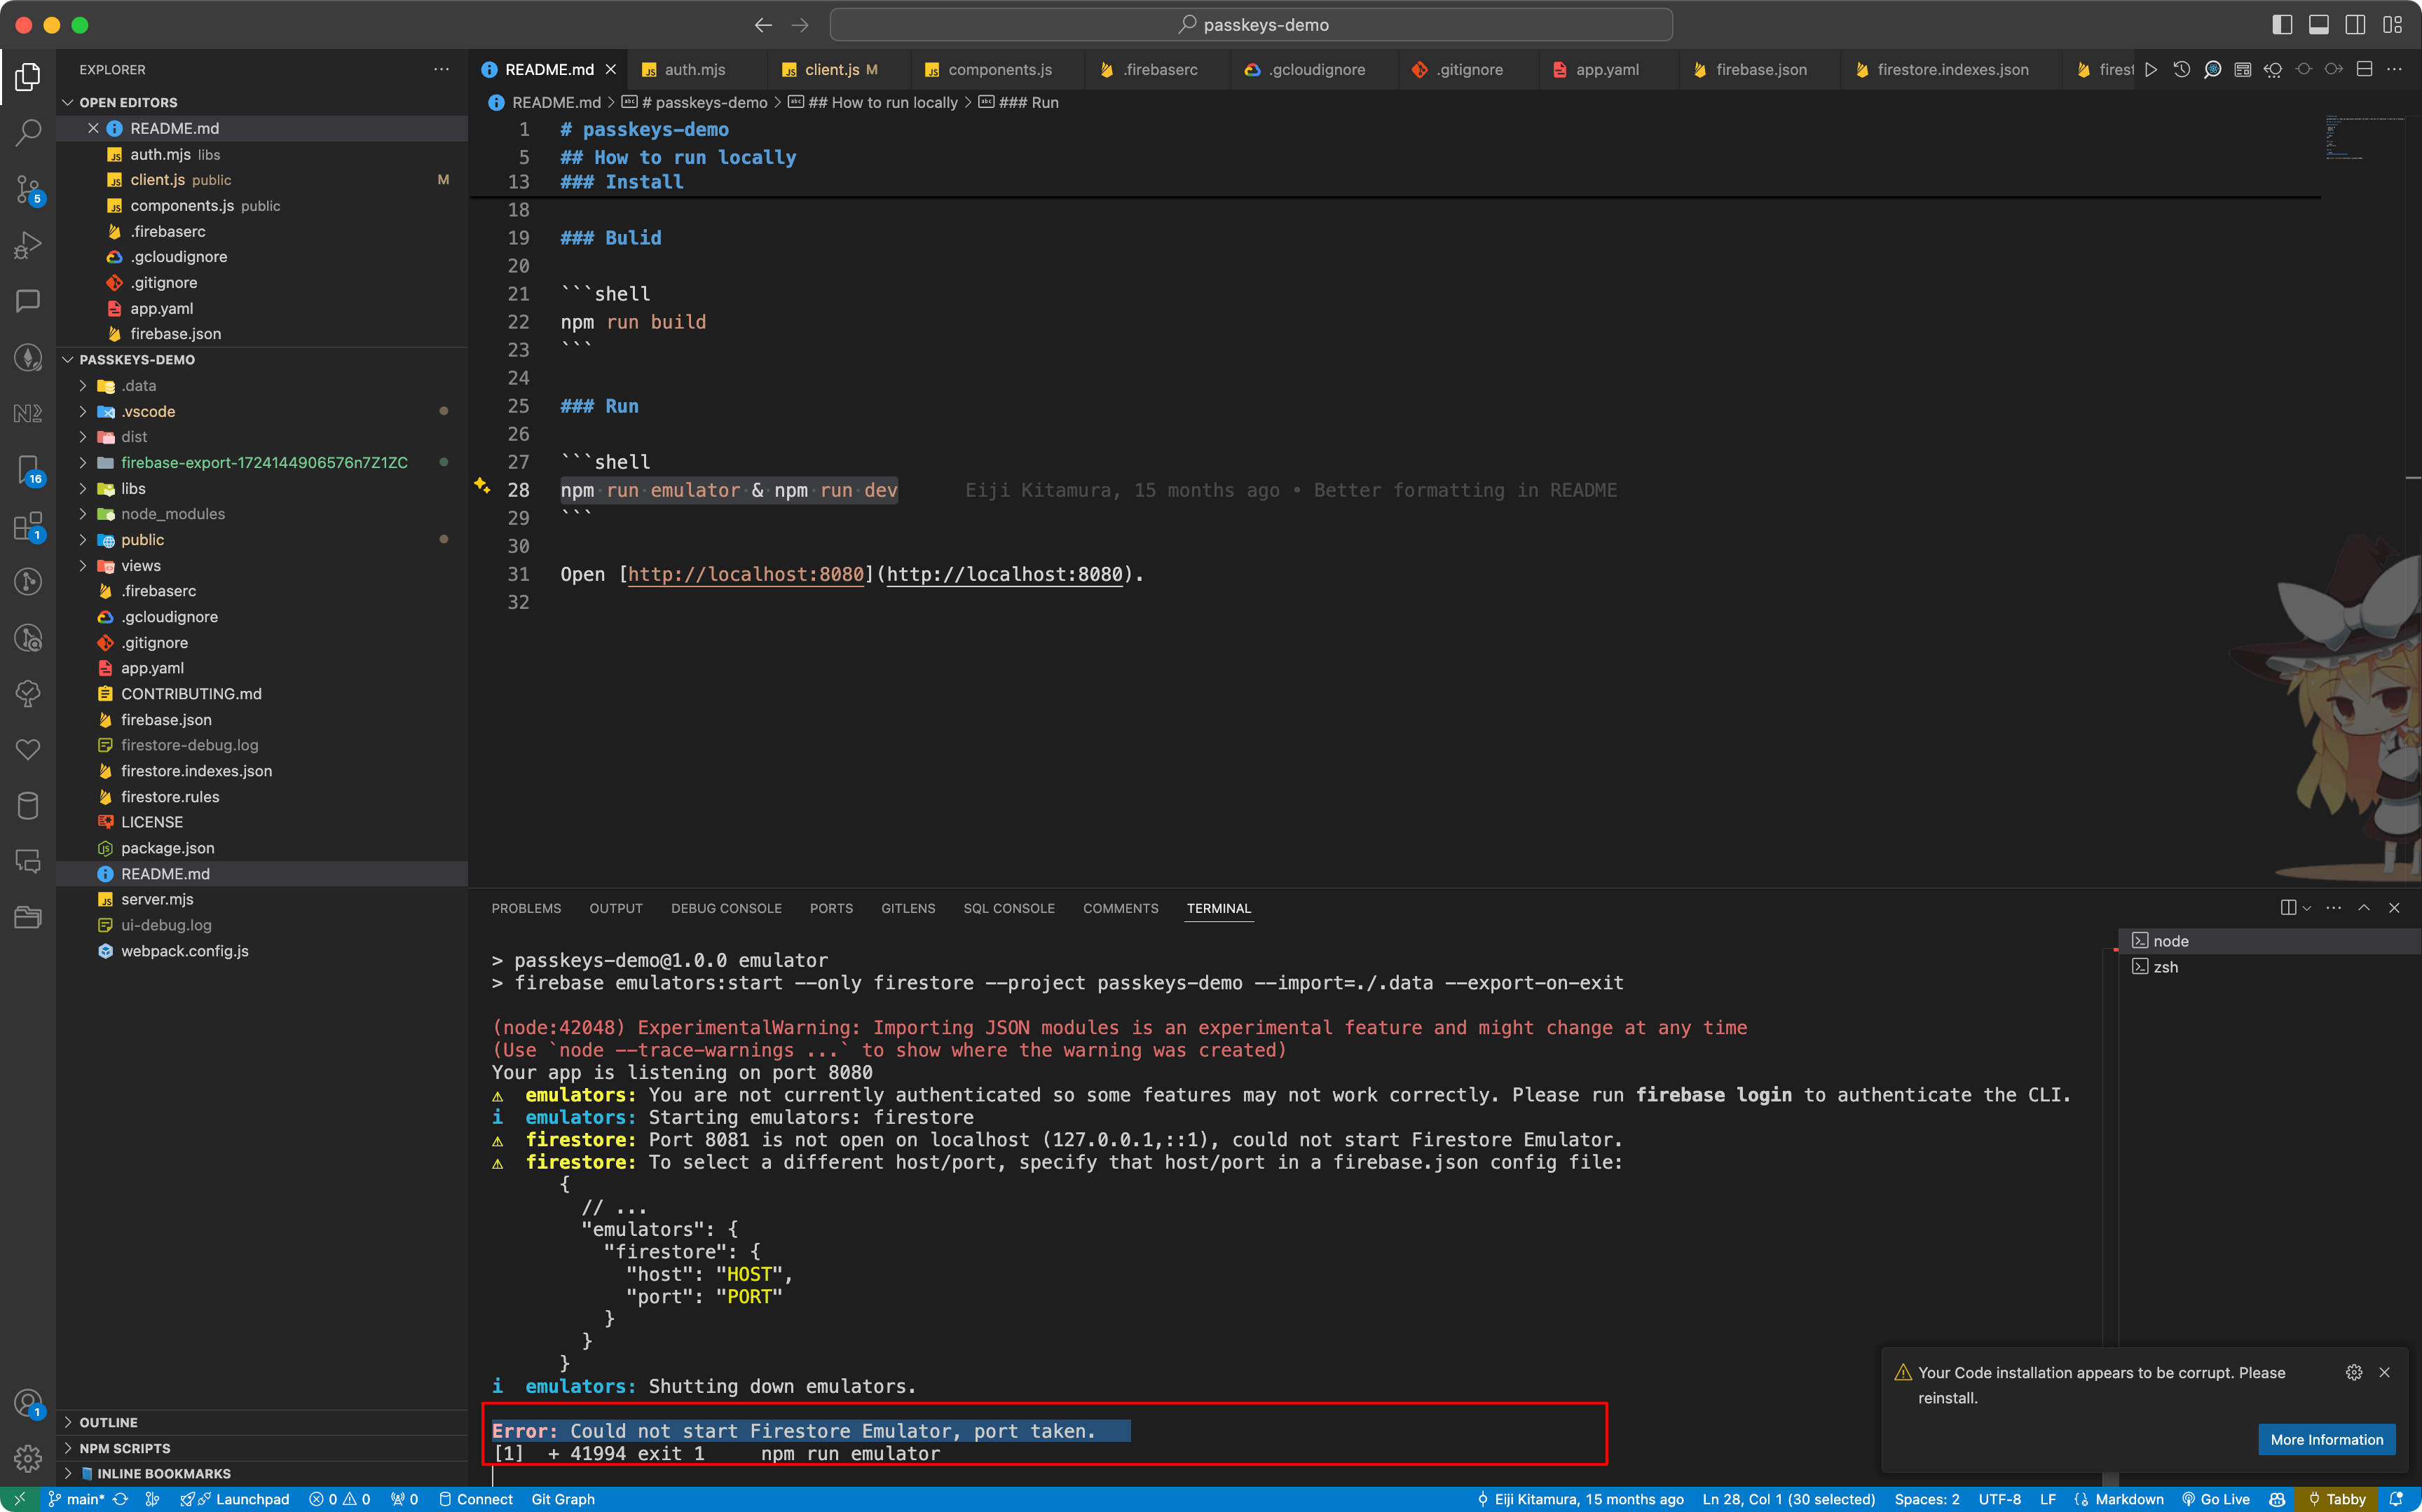Open Explorer Views and More Actions ellipsis
This screenshot has height=1512, width=2422.
click(441, 69)
